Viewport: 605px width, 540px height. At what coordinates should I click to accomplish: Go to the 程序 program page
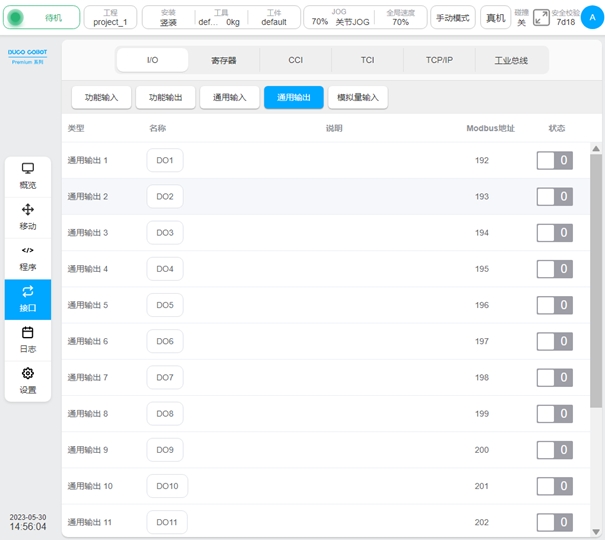(x=28, y=258)
